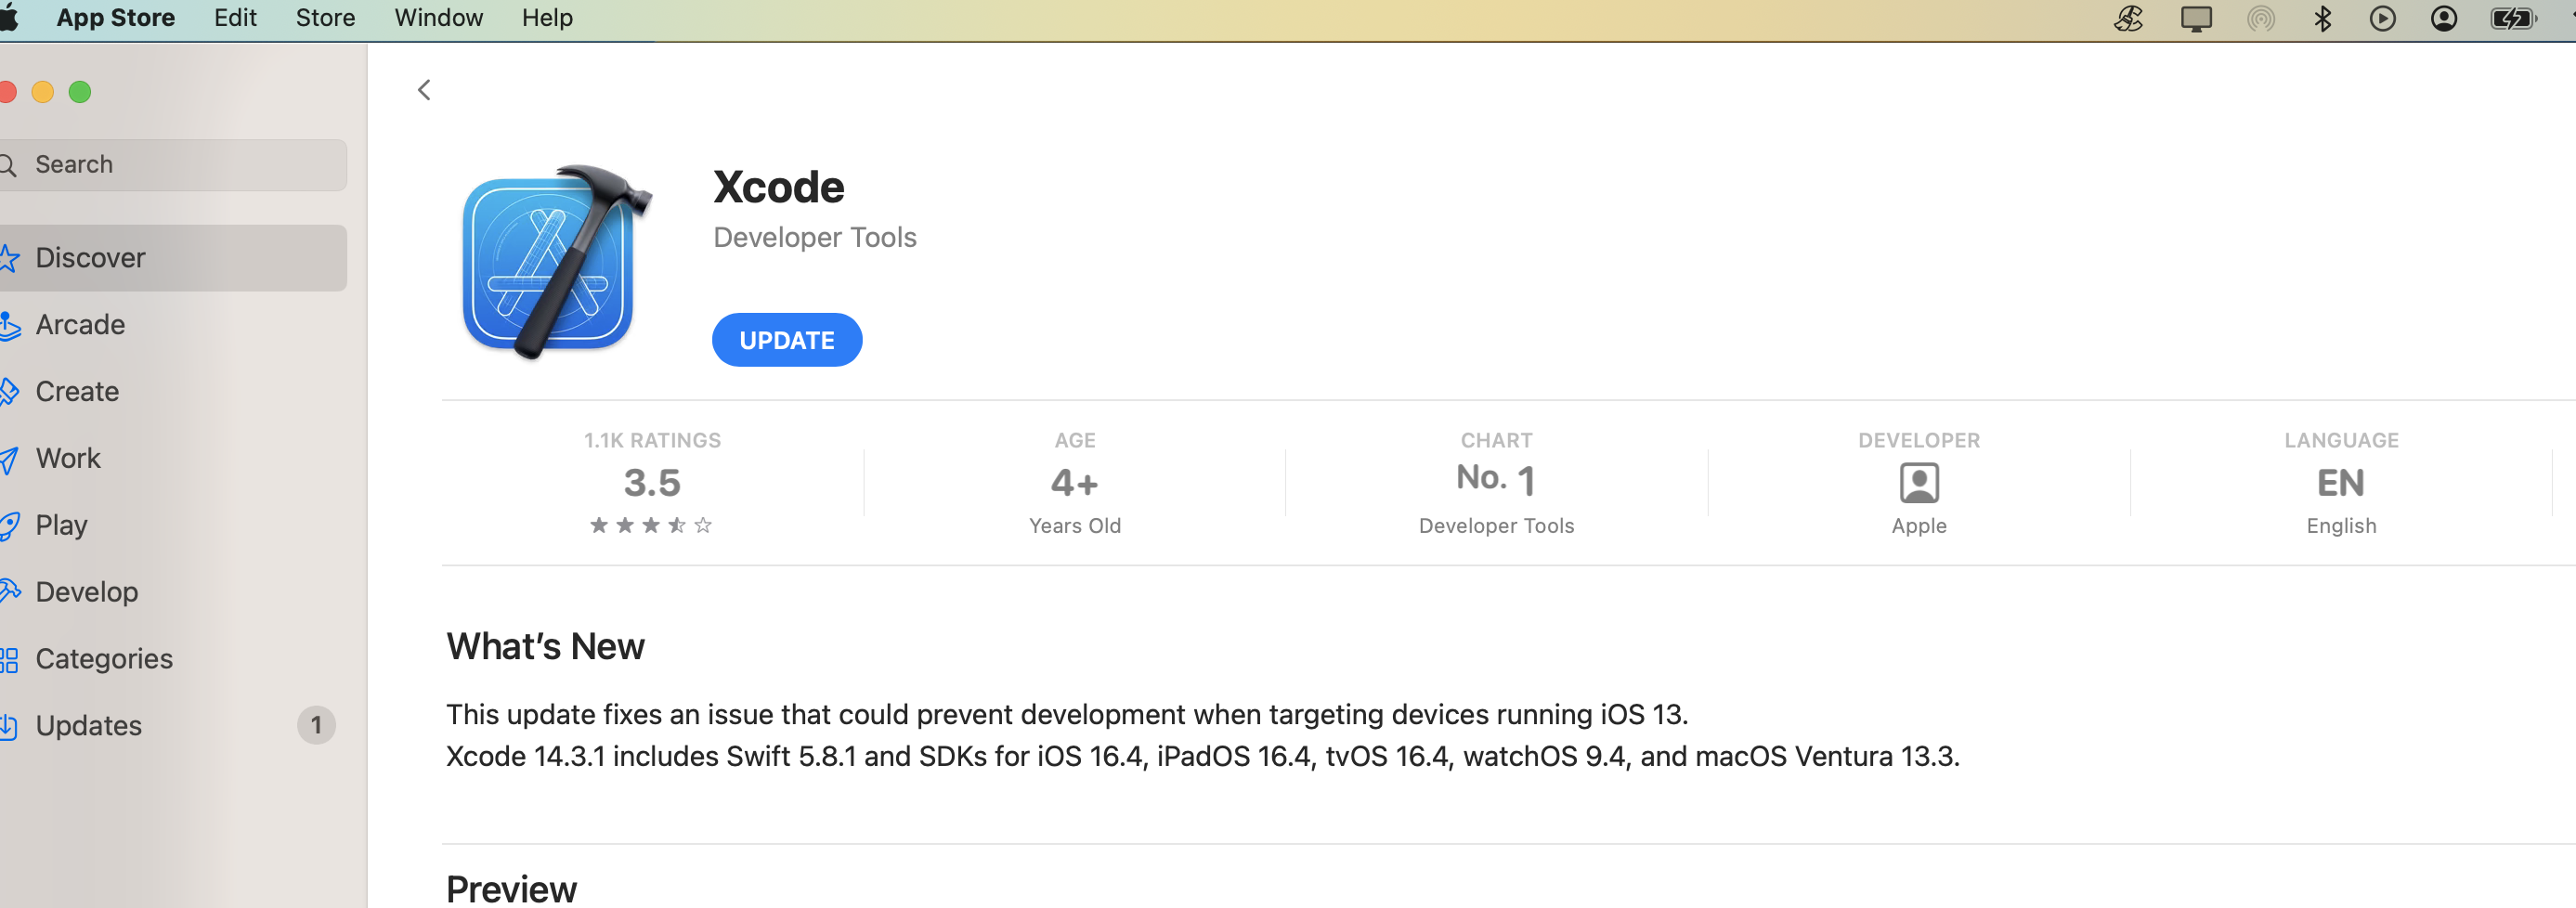Screen dimensions: 2576x908
Task: Click the No. 1 chart ranking
Action: coord(1495,480)
